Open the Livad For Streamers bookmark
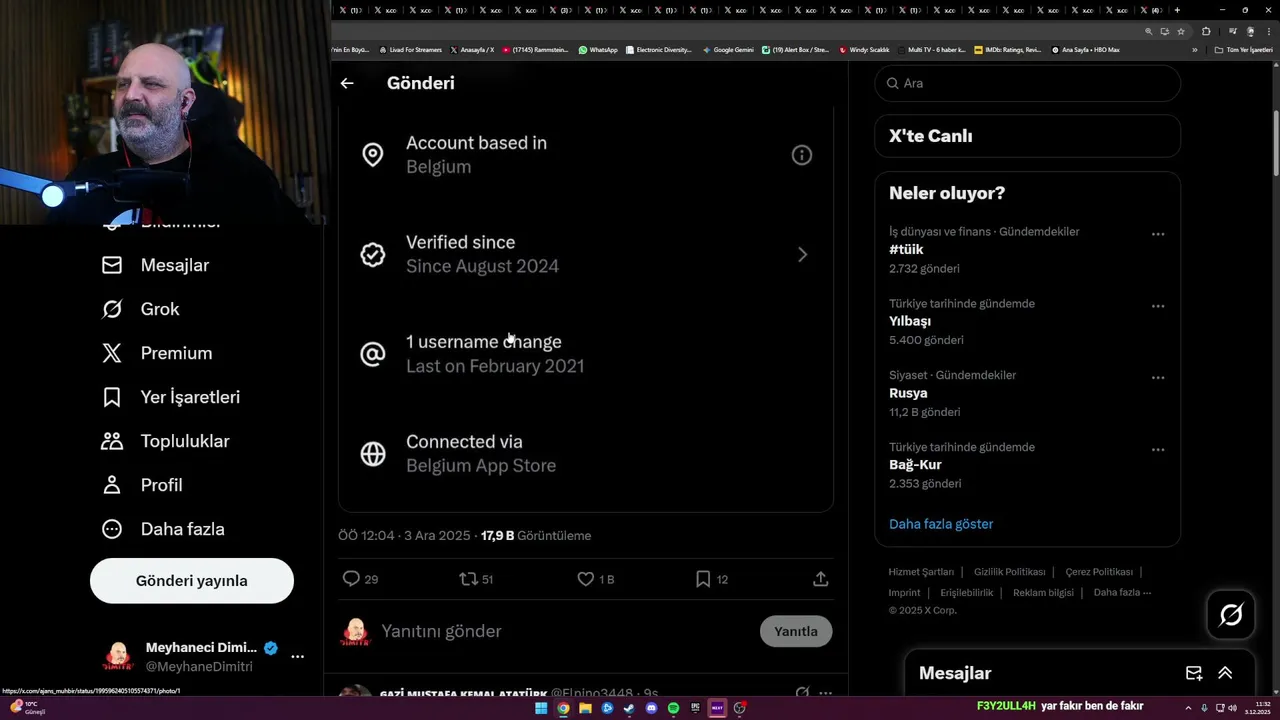 tap(410, 49)
